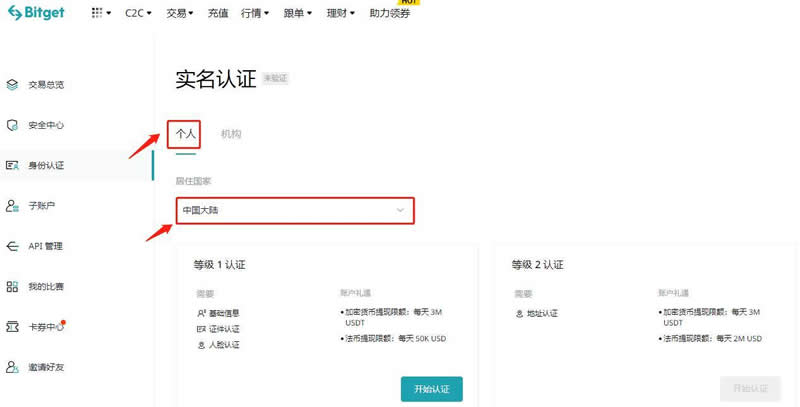Click the 未验证 status badge
This screenshot has width=800, height=407.
click(x=275, y=79)
